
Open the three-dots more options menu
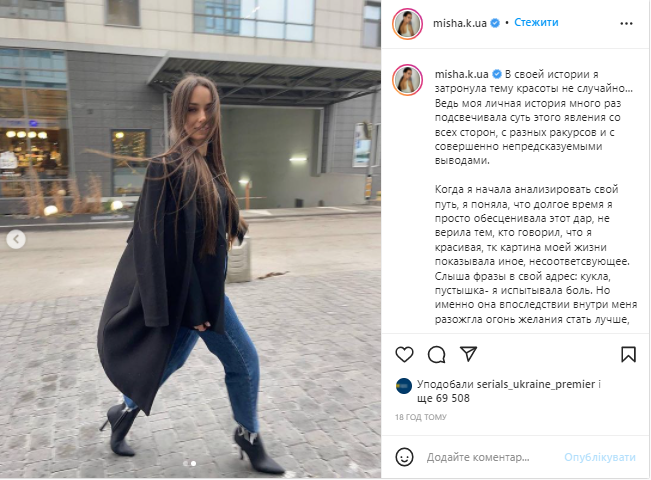click(626, 24)
